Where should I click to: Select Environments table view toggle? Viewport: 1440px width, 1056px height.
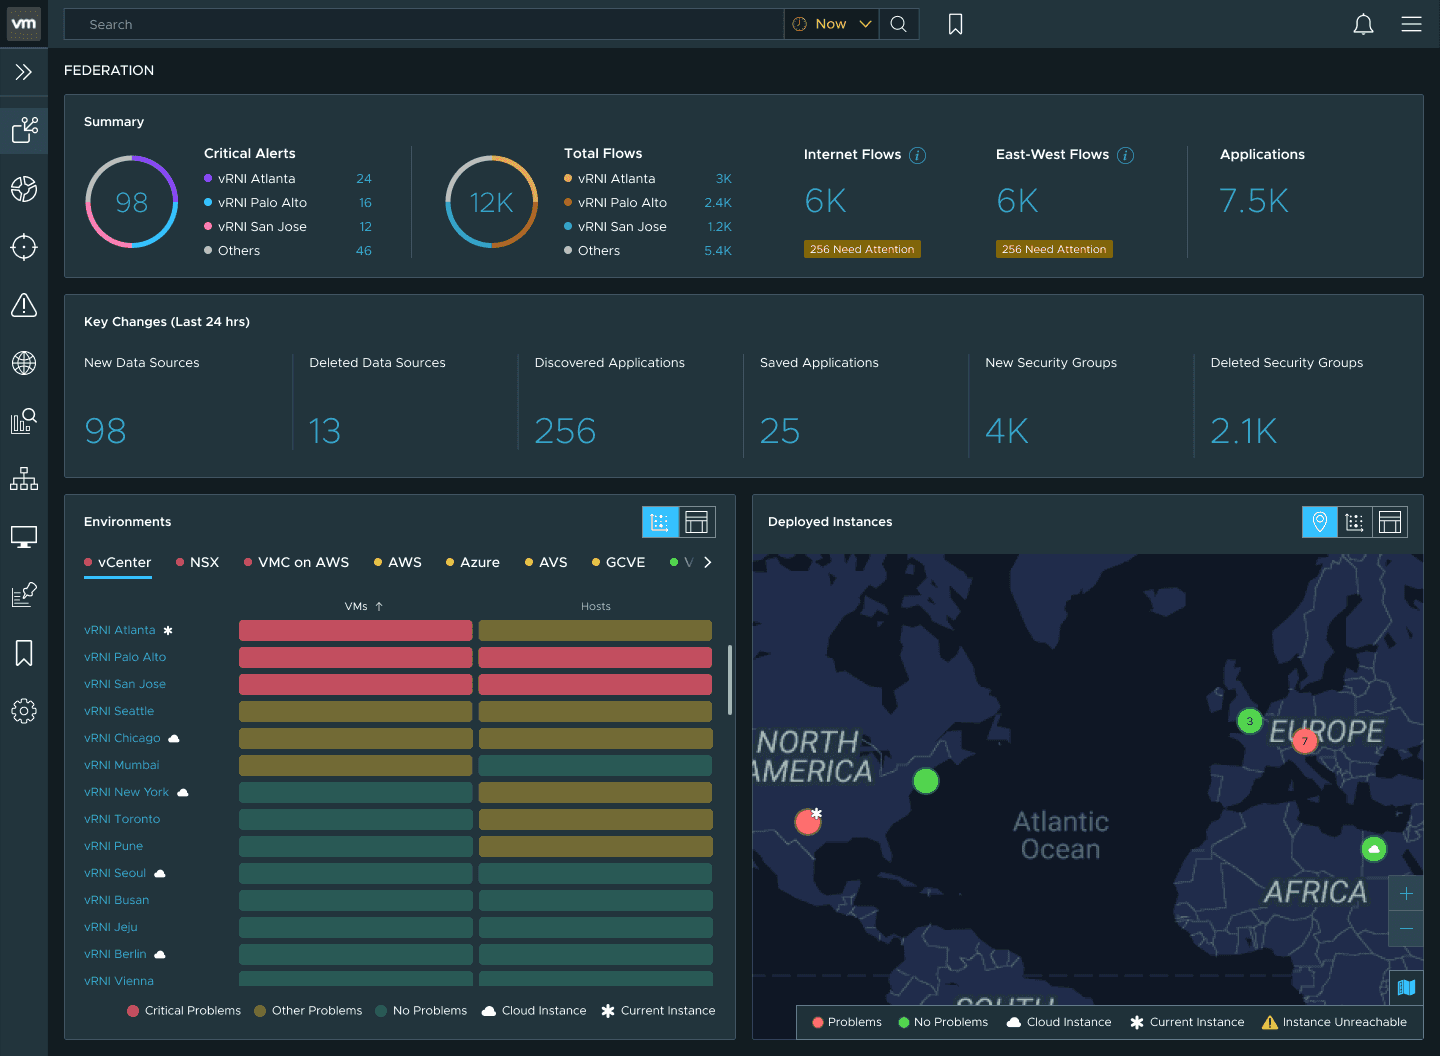point(697,522)
